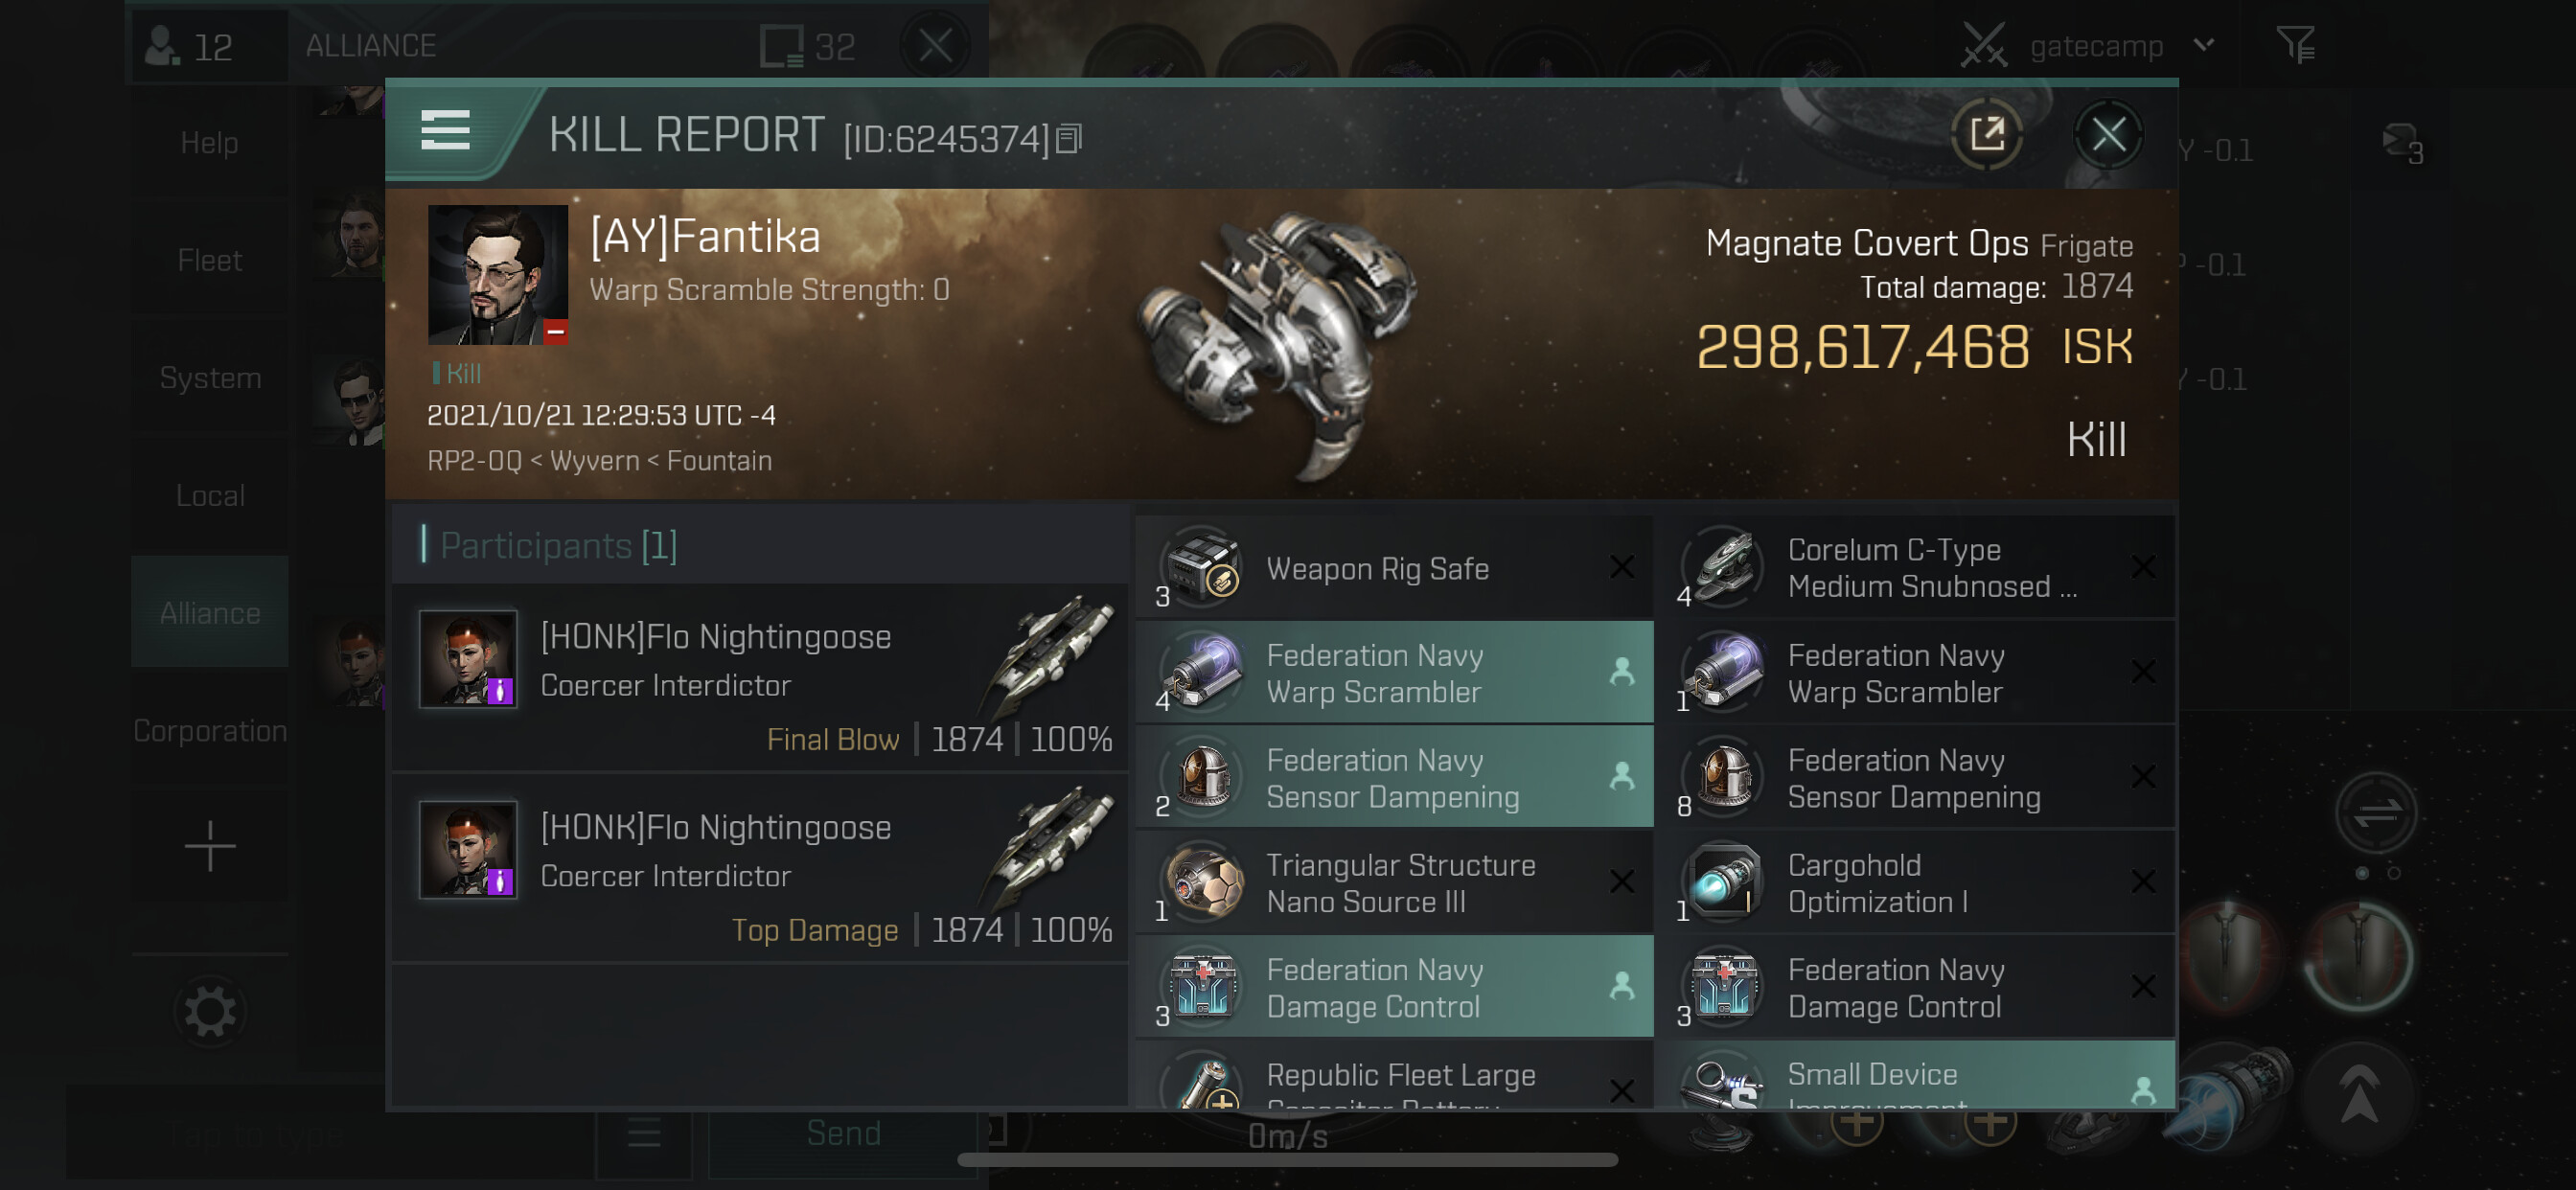Viewport: 2576px width, 1190px height.
Task: Open Fantika's character portrait
Action: pos(498,275)
